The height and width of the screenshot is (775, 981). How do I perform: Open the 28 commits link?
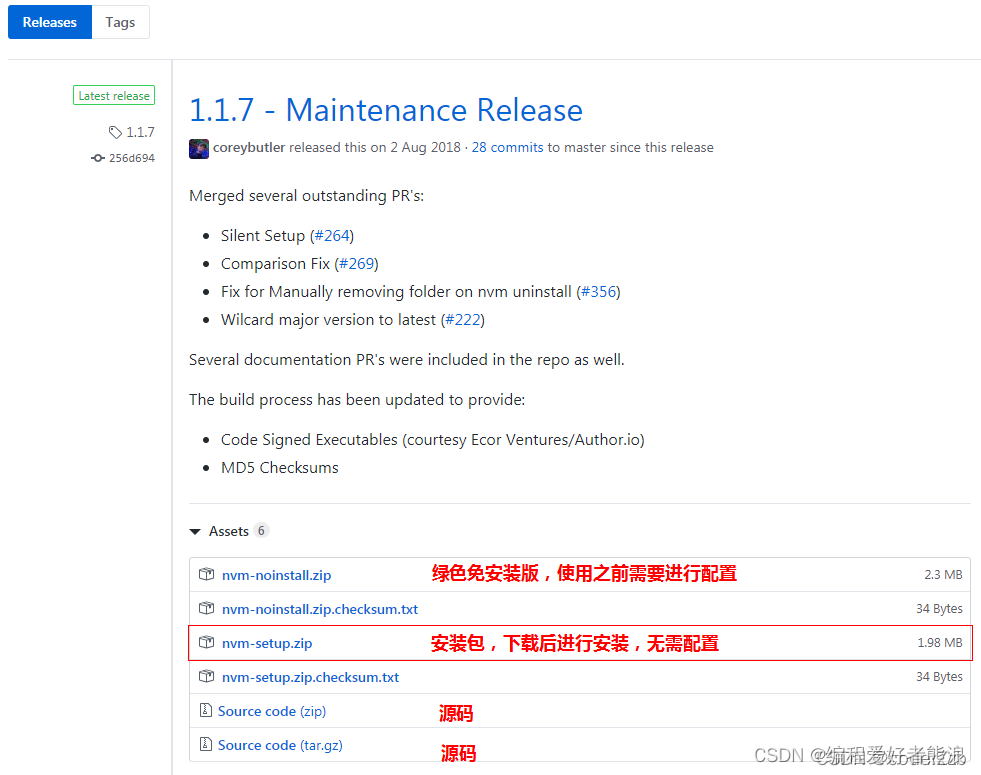(507, 148)
